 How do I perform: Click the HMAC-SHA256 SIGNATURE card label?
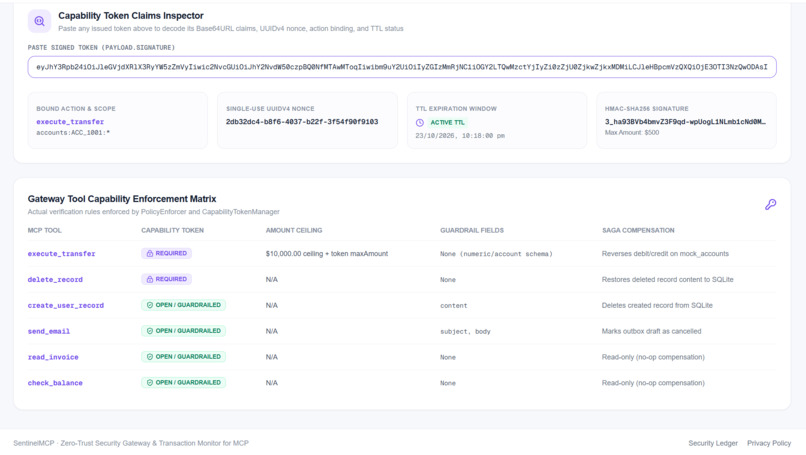pyautogui.click(x=646, y=109)
